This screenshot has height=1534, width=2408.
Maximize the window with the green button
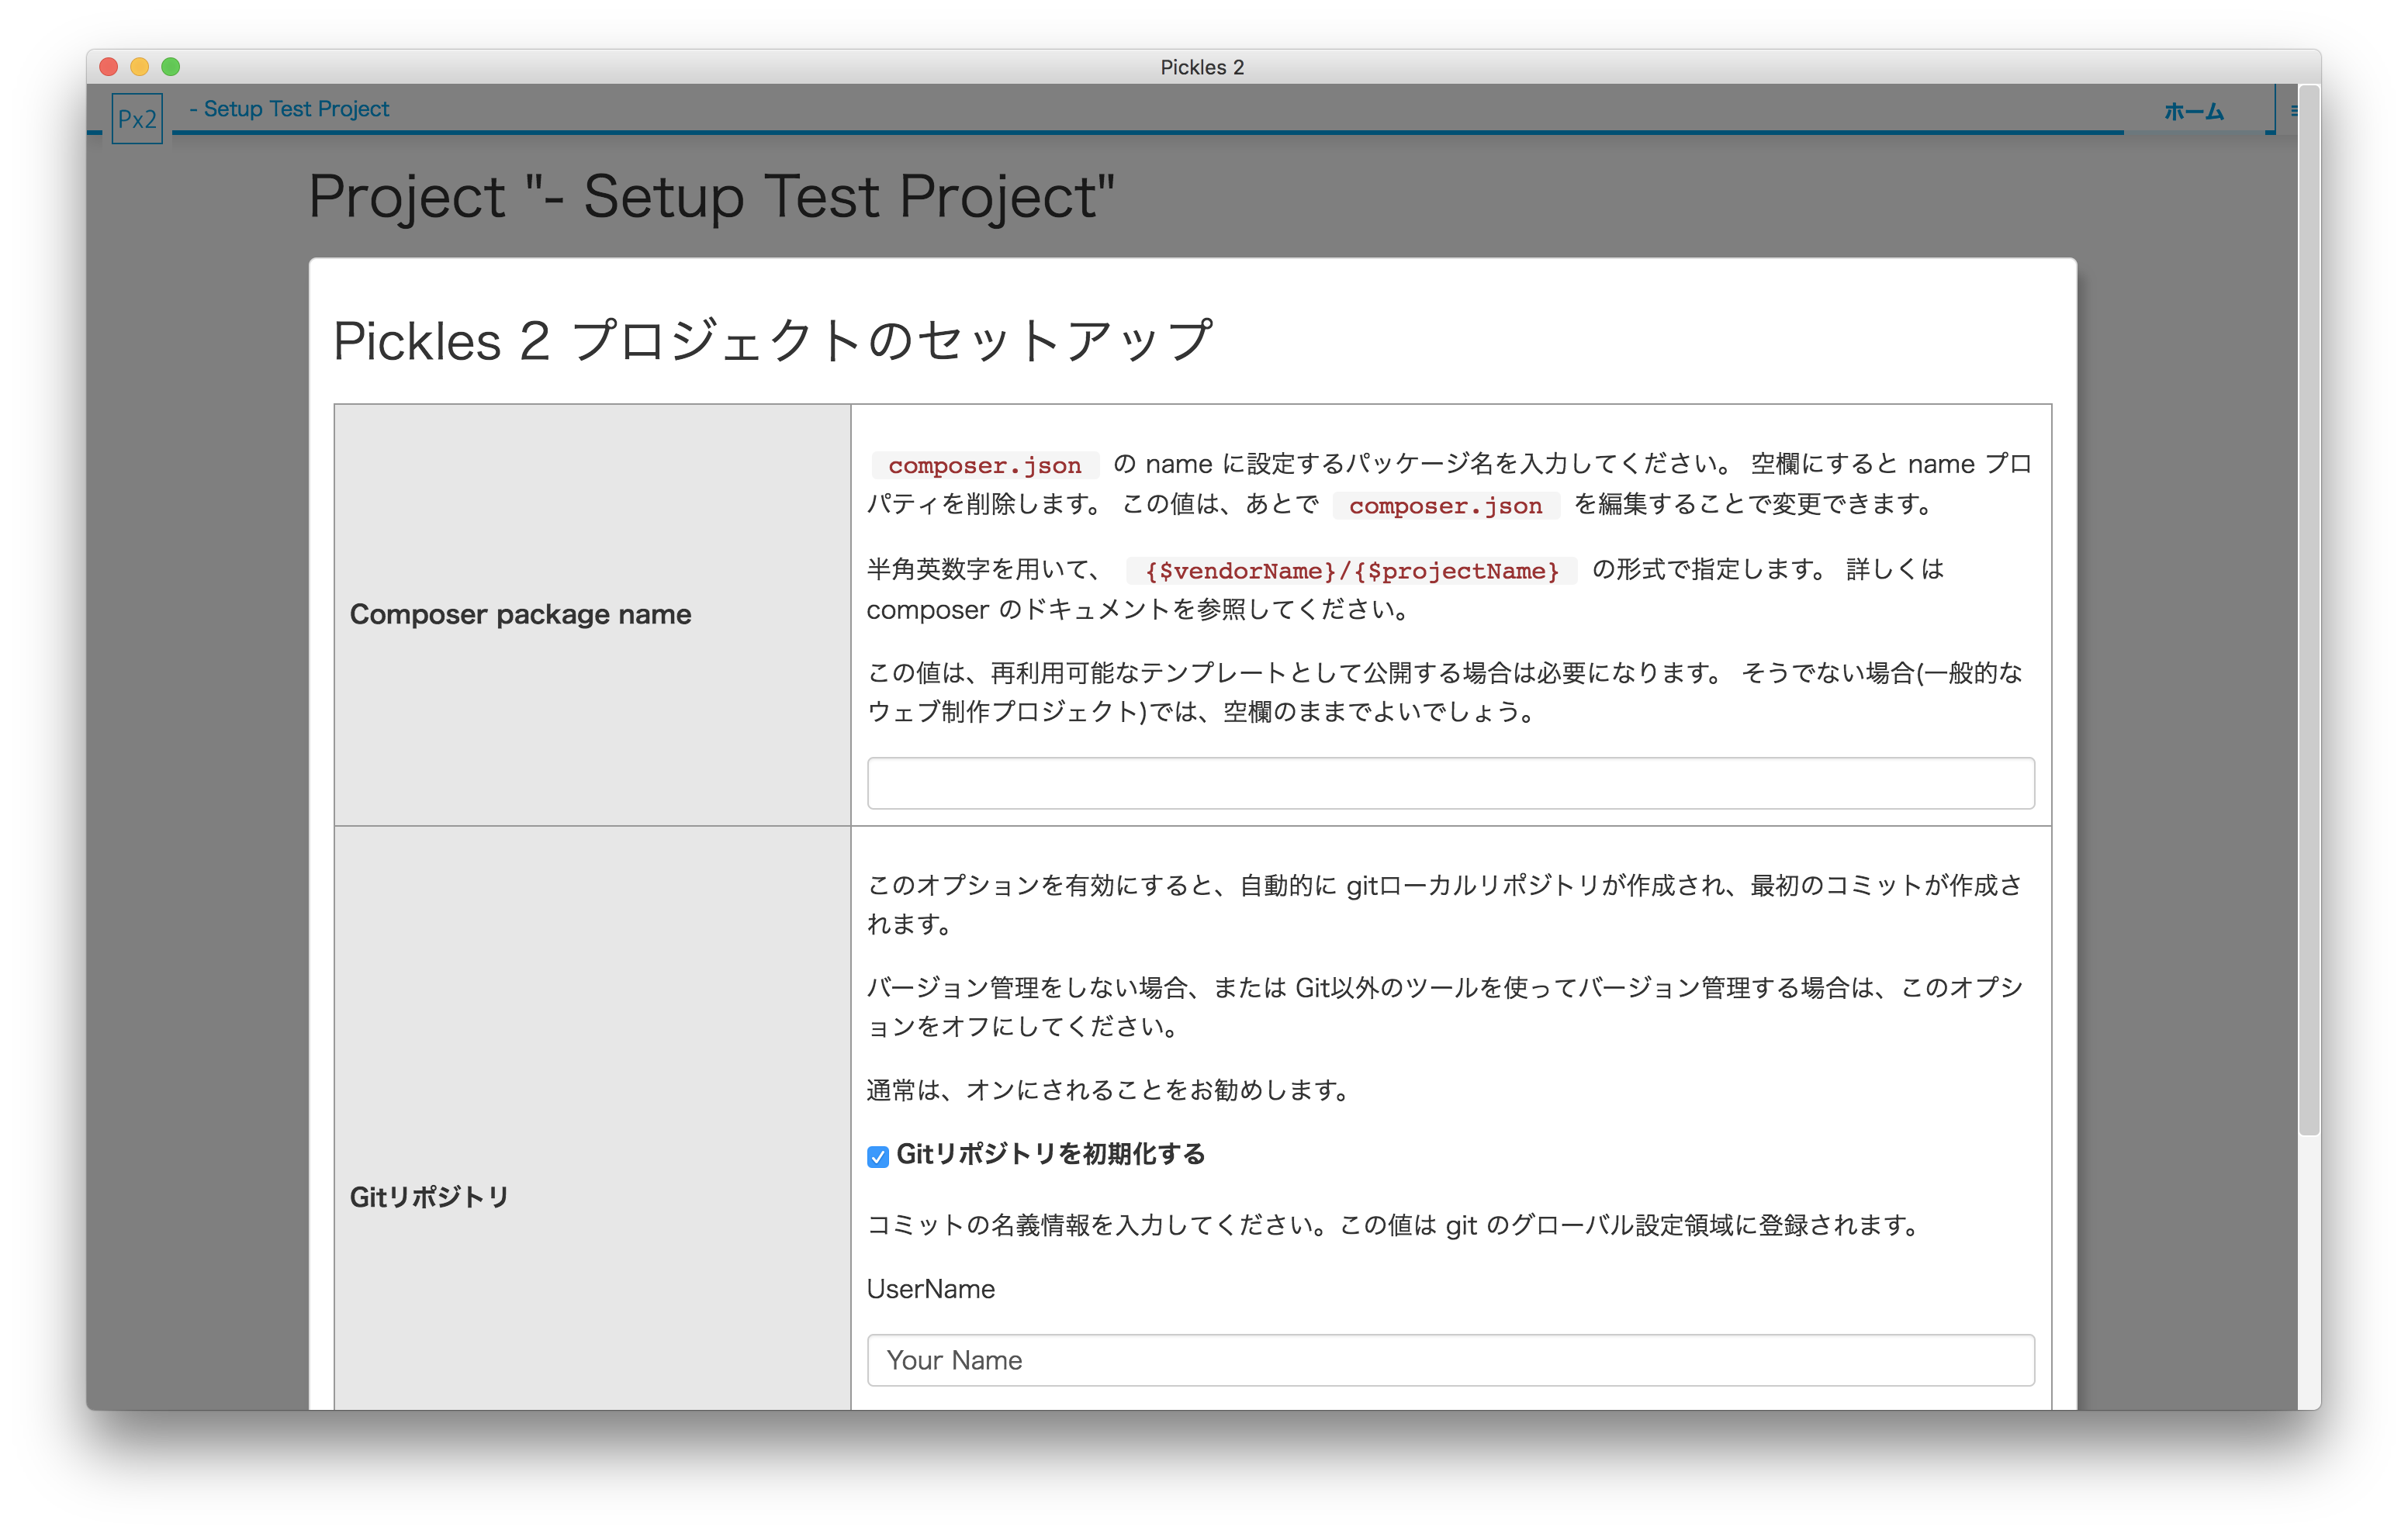point(171,67)
